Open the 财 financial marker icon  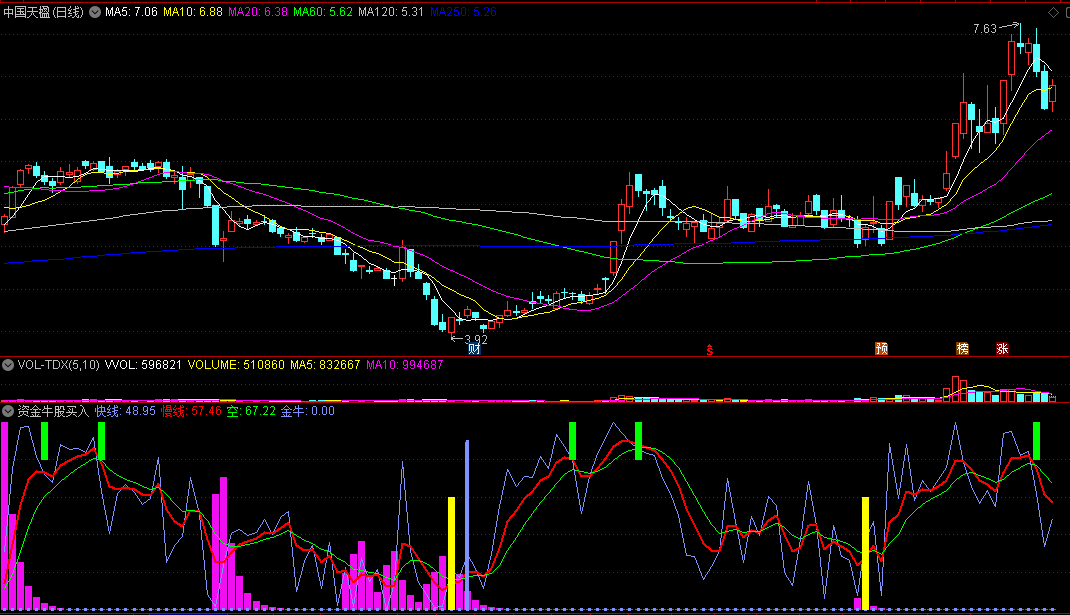[474, 349]
